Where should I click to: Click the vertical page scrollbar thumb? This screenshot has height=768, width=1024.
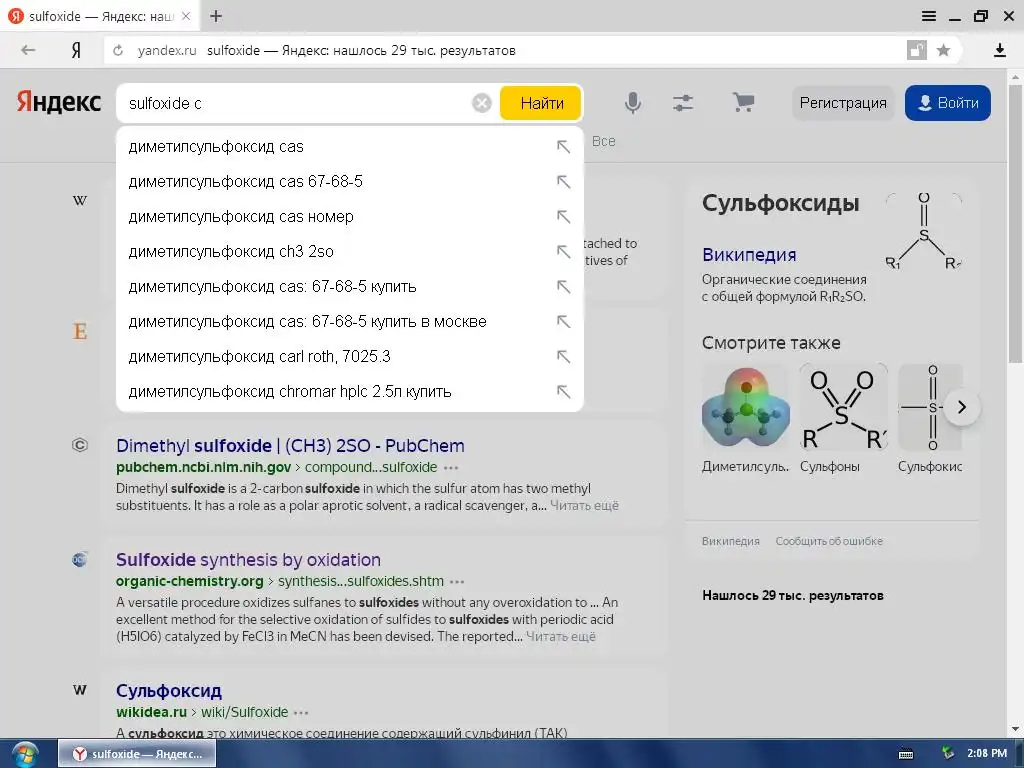coord(1016,222)
